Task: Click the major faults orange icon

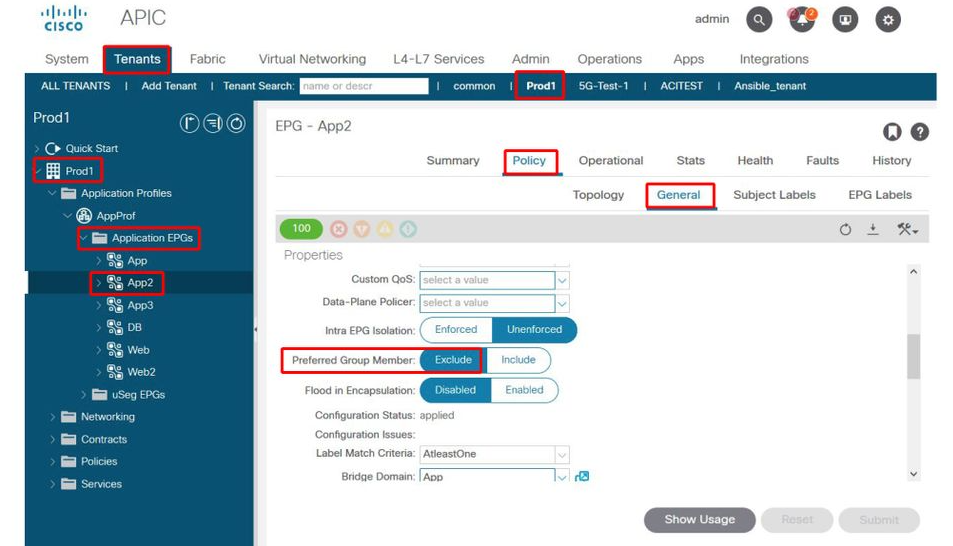Action: click(x=362, y=229)
